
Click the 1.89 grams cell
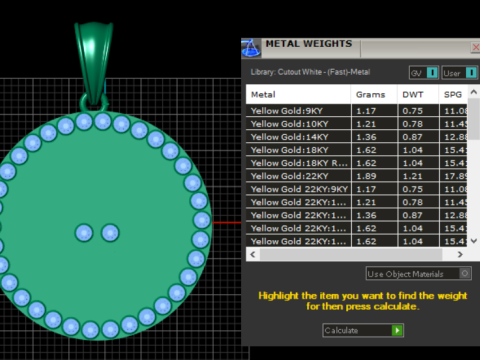(374, 176)
